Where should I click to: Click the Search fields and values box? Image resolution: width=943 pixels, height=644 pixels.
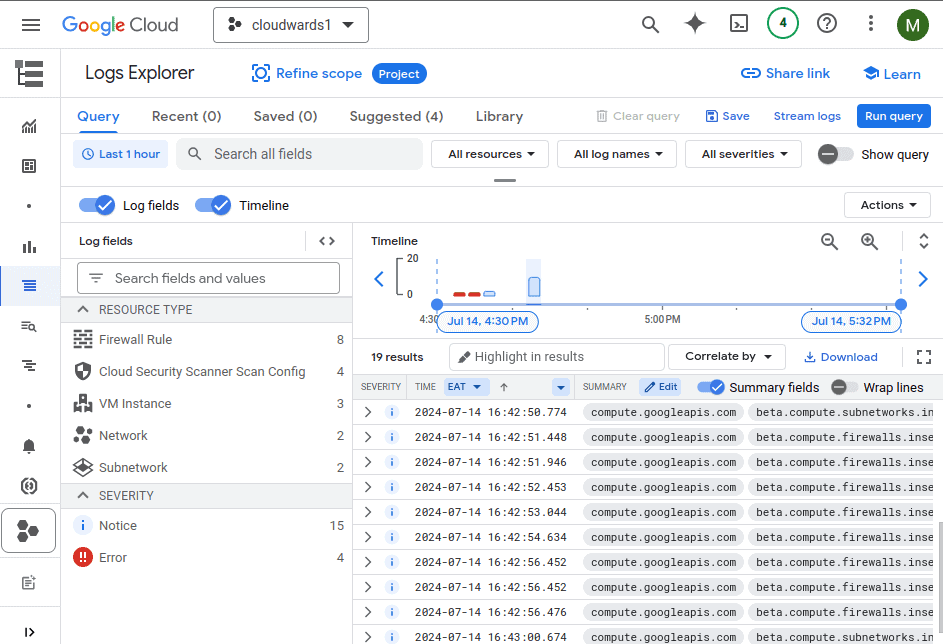coord(208,278)
